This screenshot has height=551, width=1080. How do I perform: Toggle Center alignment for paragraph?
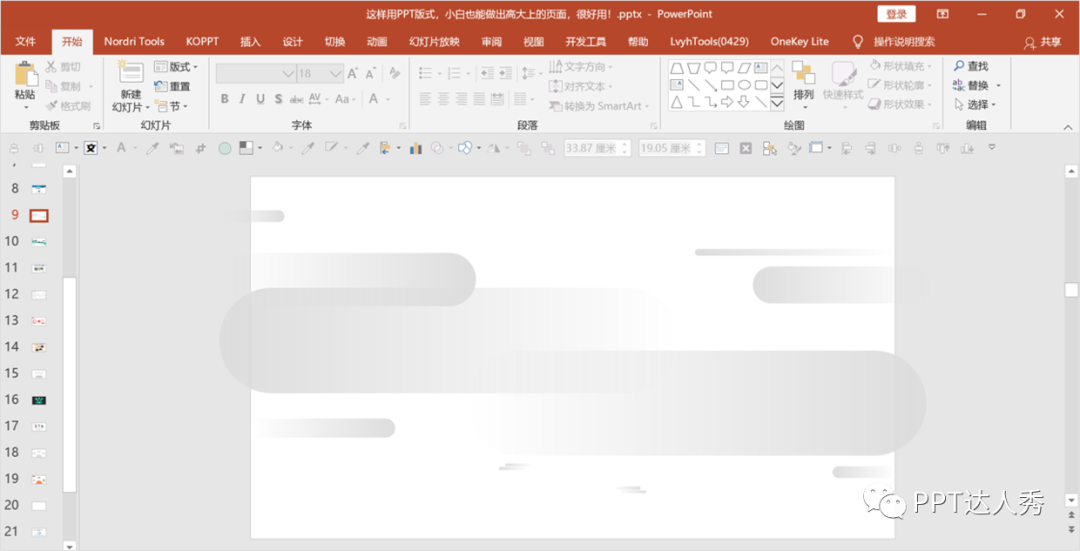point(443,99)
